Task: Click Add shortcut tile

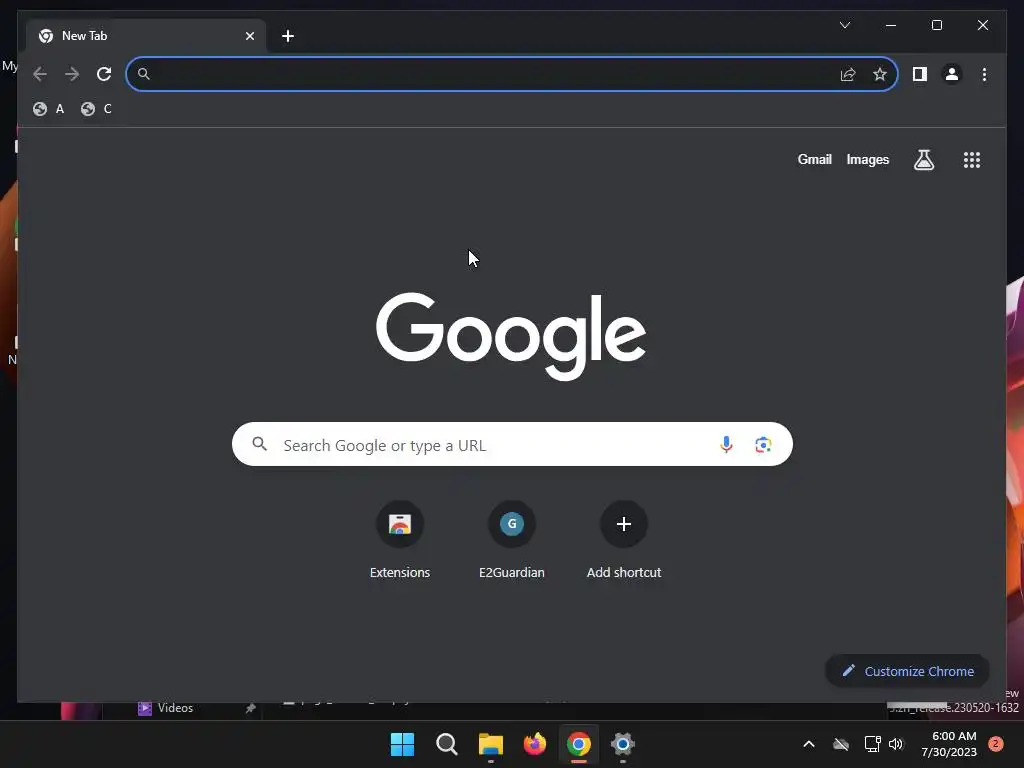Action: coord(624,540)
